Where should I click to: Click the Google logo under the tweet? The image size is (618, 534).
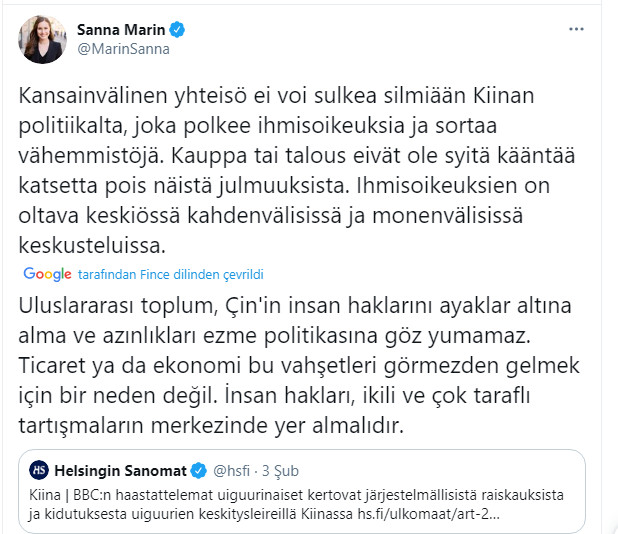click(47, 274)
